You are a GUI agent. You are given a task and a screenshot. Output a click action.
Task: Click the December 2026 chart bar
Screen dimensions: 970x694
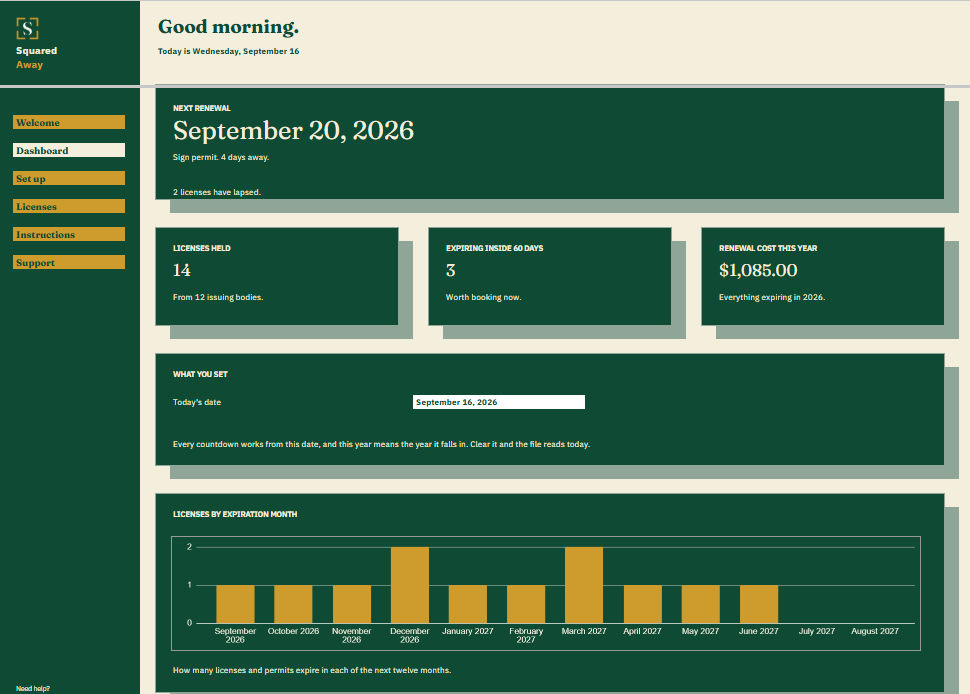point(410,585)
